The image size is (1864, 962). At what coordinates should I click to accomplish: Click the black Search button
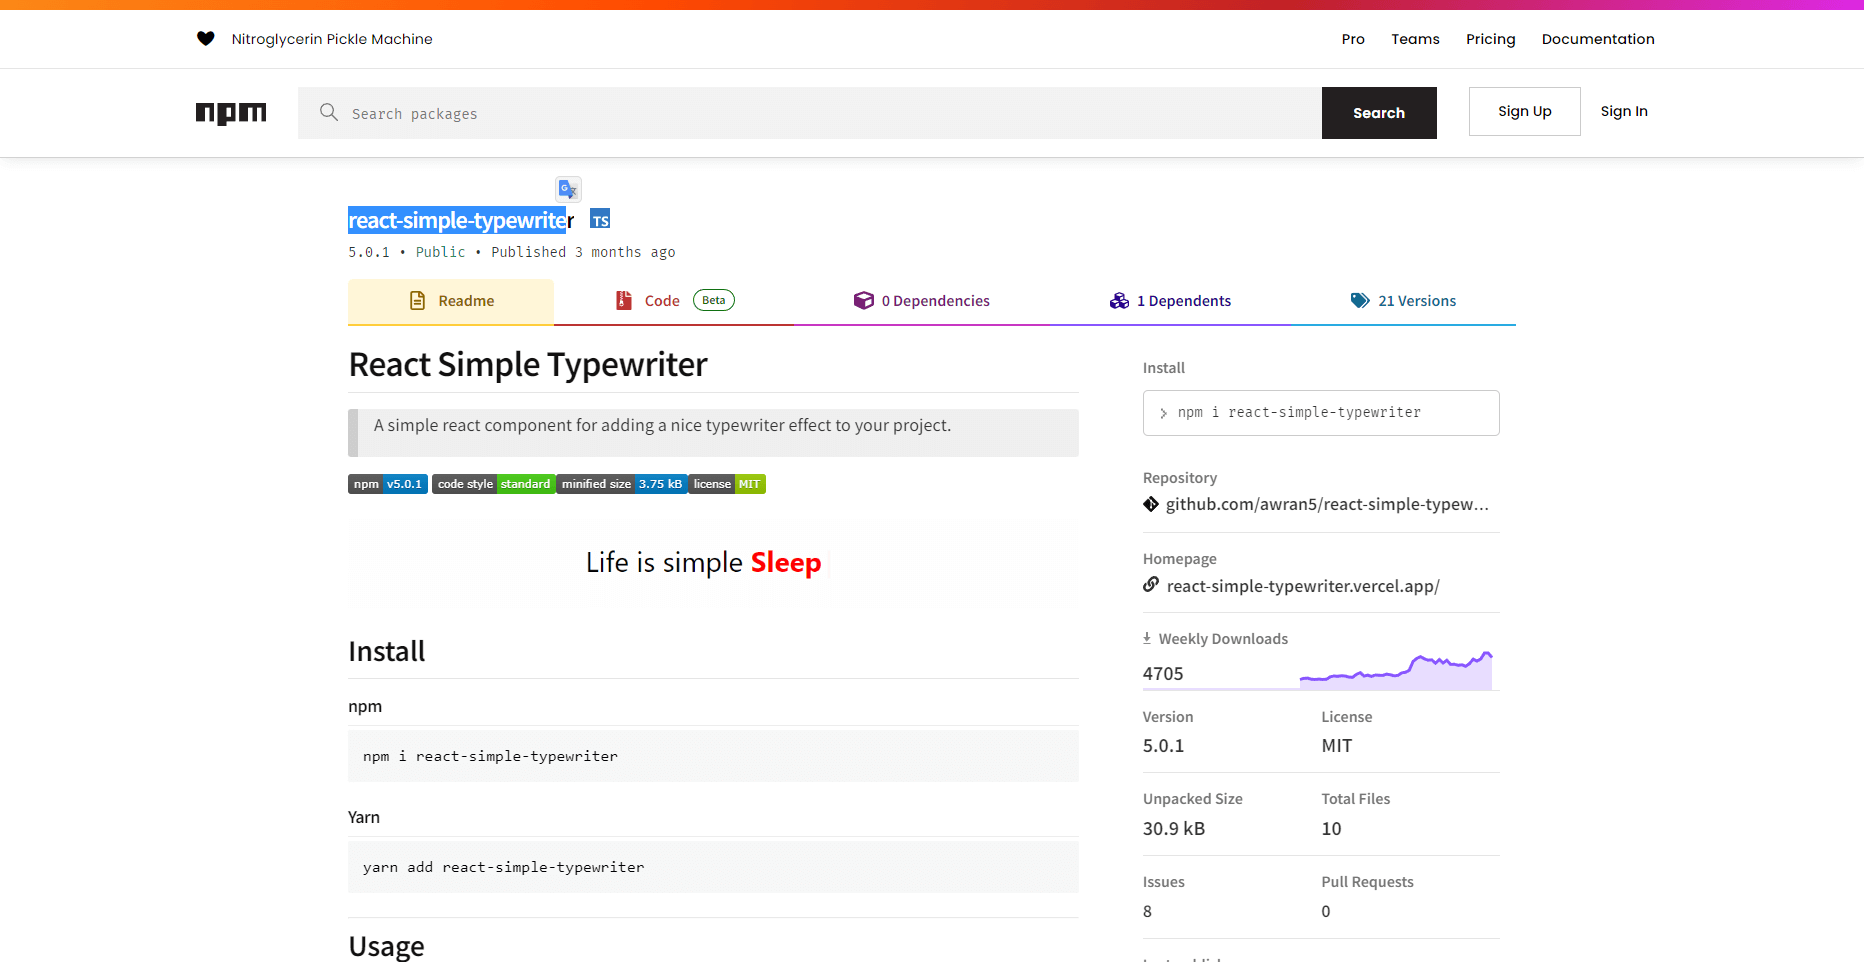pyautogui.click(x=1379, y=113)
